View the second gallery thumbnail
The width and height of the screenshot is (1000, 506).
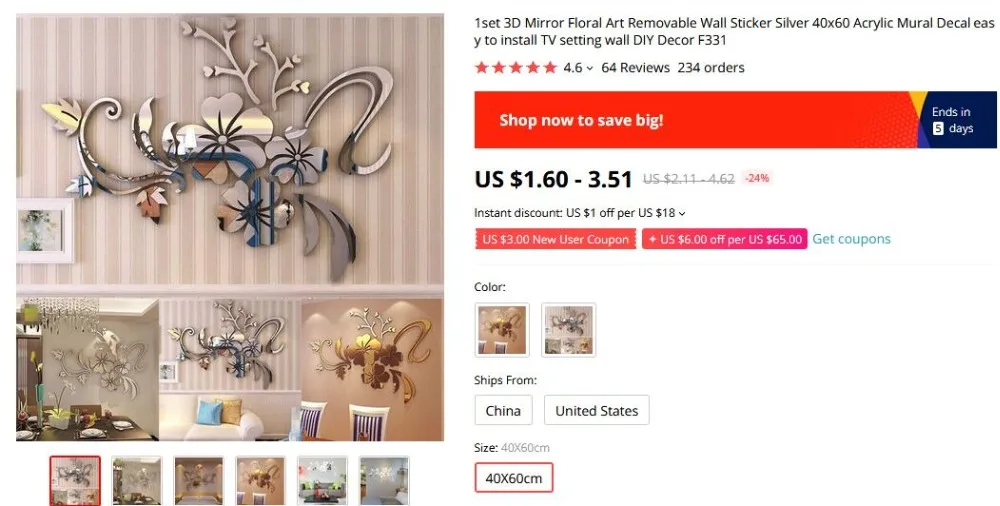(137, 481)
